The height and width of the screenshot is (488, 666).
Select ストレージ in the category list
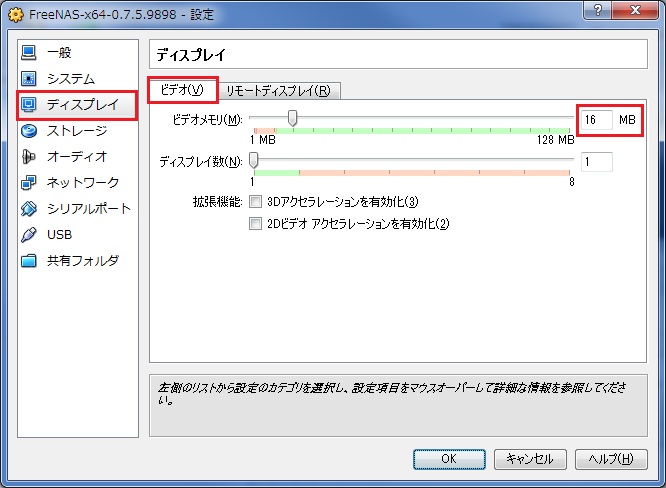tap(77, 131)
